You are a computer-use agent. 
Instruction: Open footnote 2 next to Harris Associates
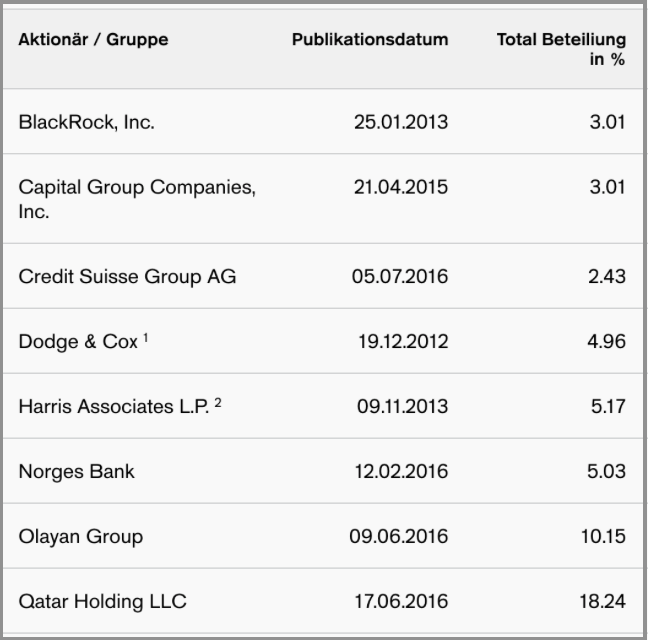[218, 402]
